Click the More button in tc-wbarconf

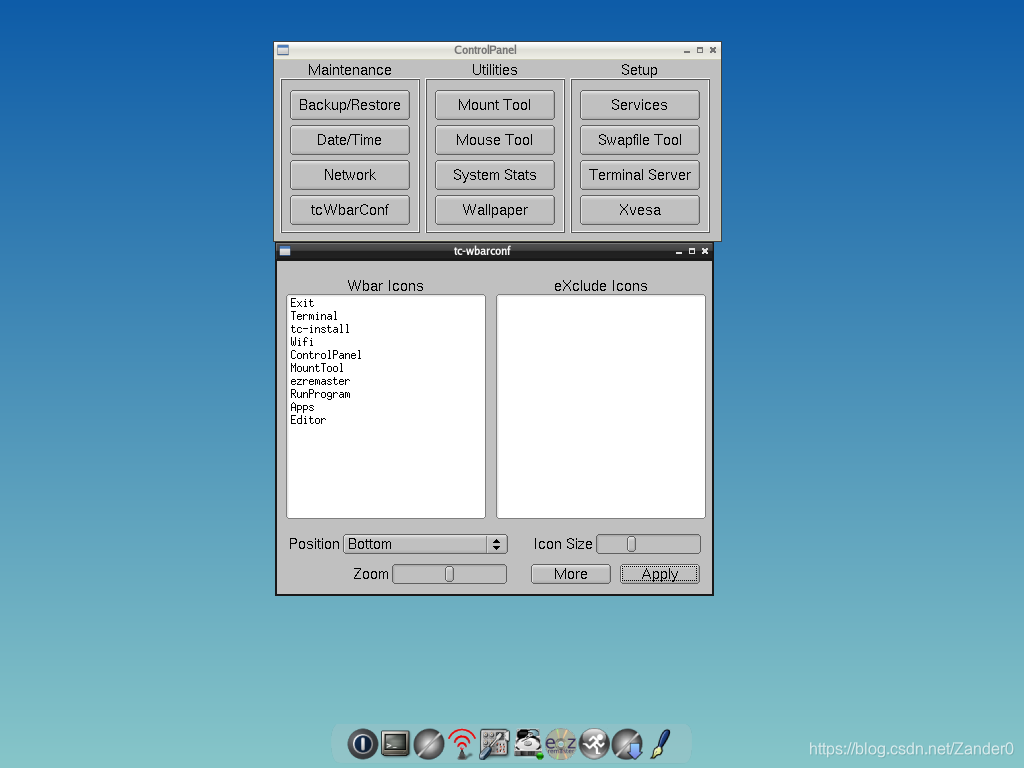(x=571, y=574)
